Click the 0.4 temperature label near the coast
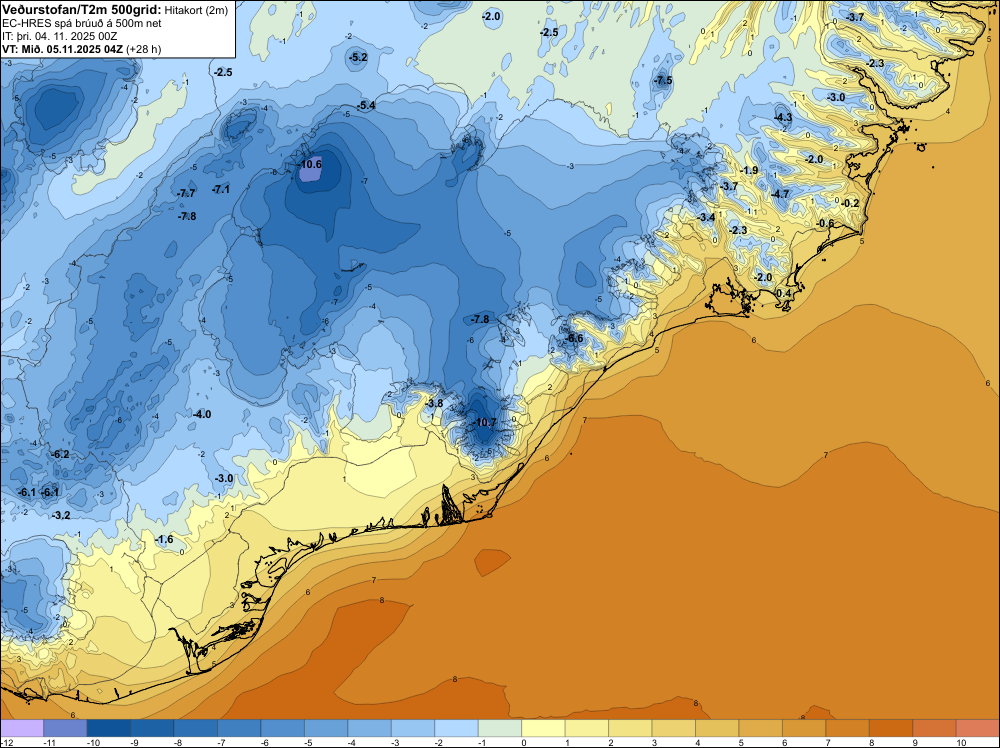The width and height of the screenshot is (1000, 748). coord(784,293)
